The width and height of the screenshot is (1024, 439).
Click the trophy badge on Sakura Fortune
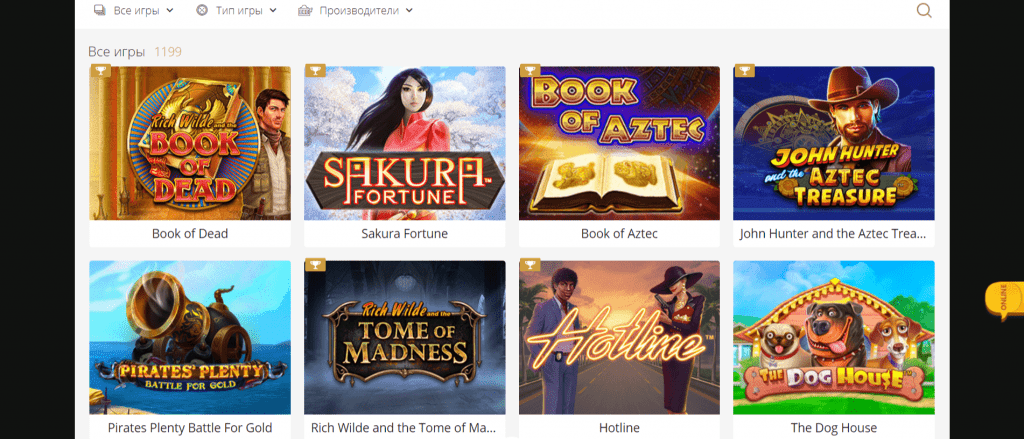pyautogui.click(x=315, y=71)
